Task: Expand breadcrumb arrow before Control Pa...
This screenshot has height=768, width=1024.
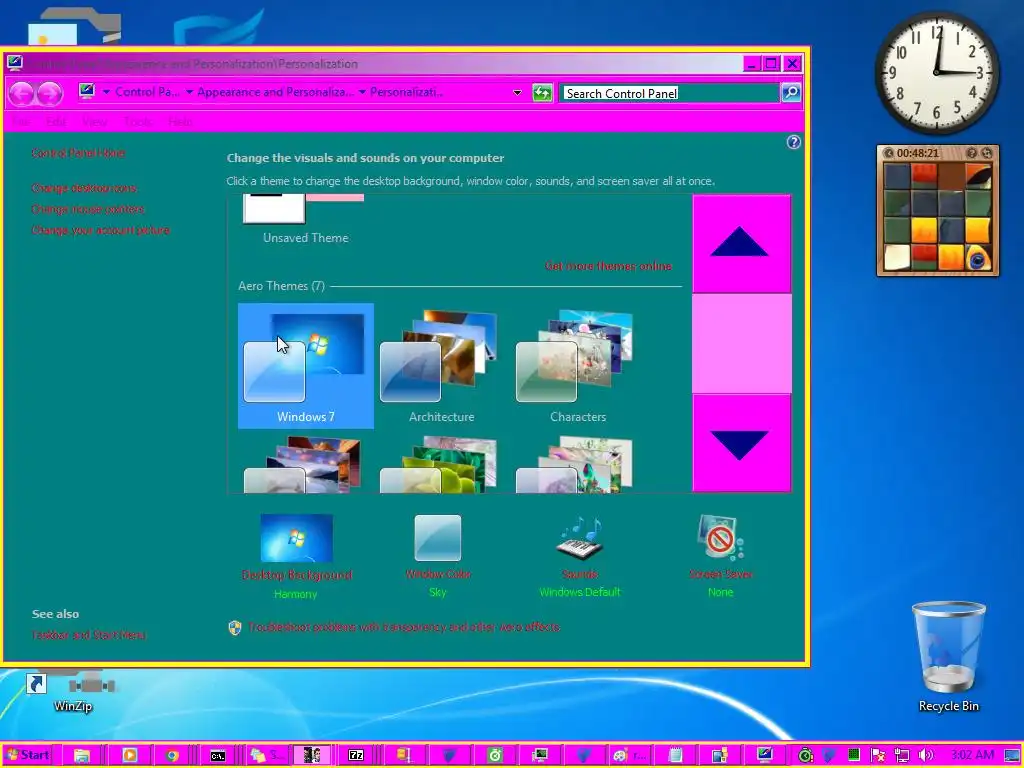Action: point(106,92)
